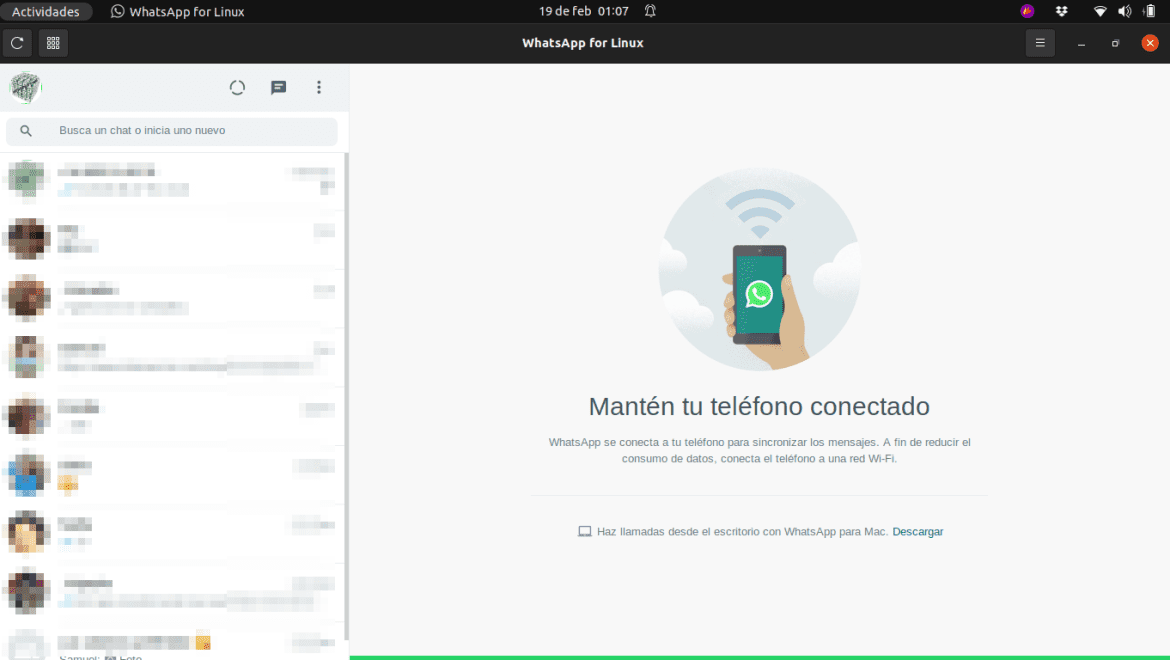Close the WhatsApp for Linux window

point(1150,43)
